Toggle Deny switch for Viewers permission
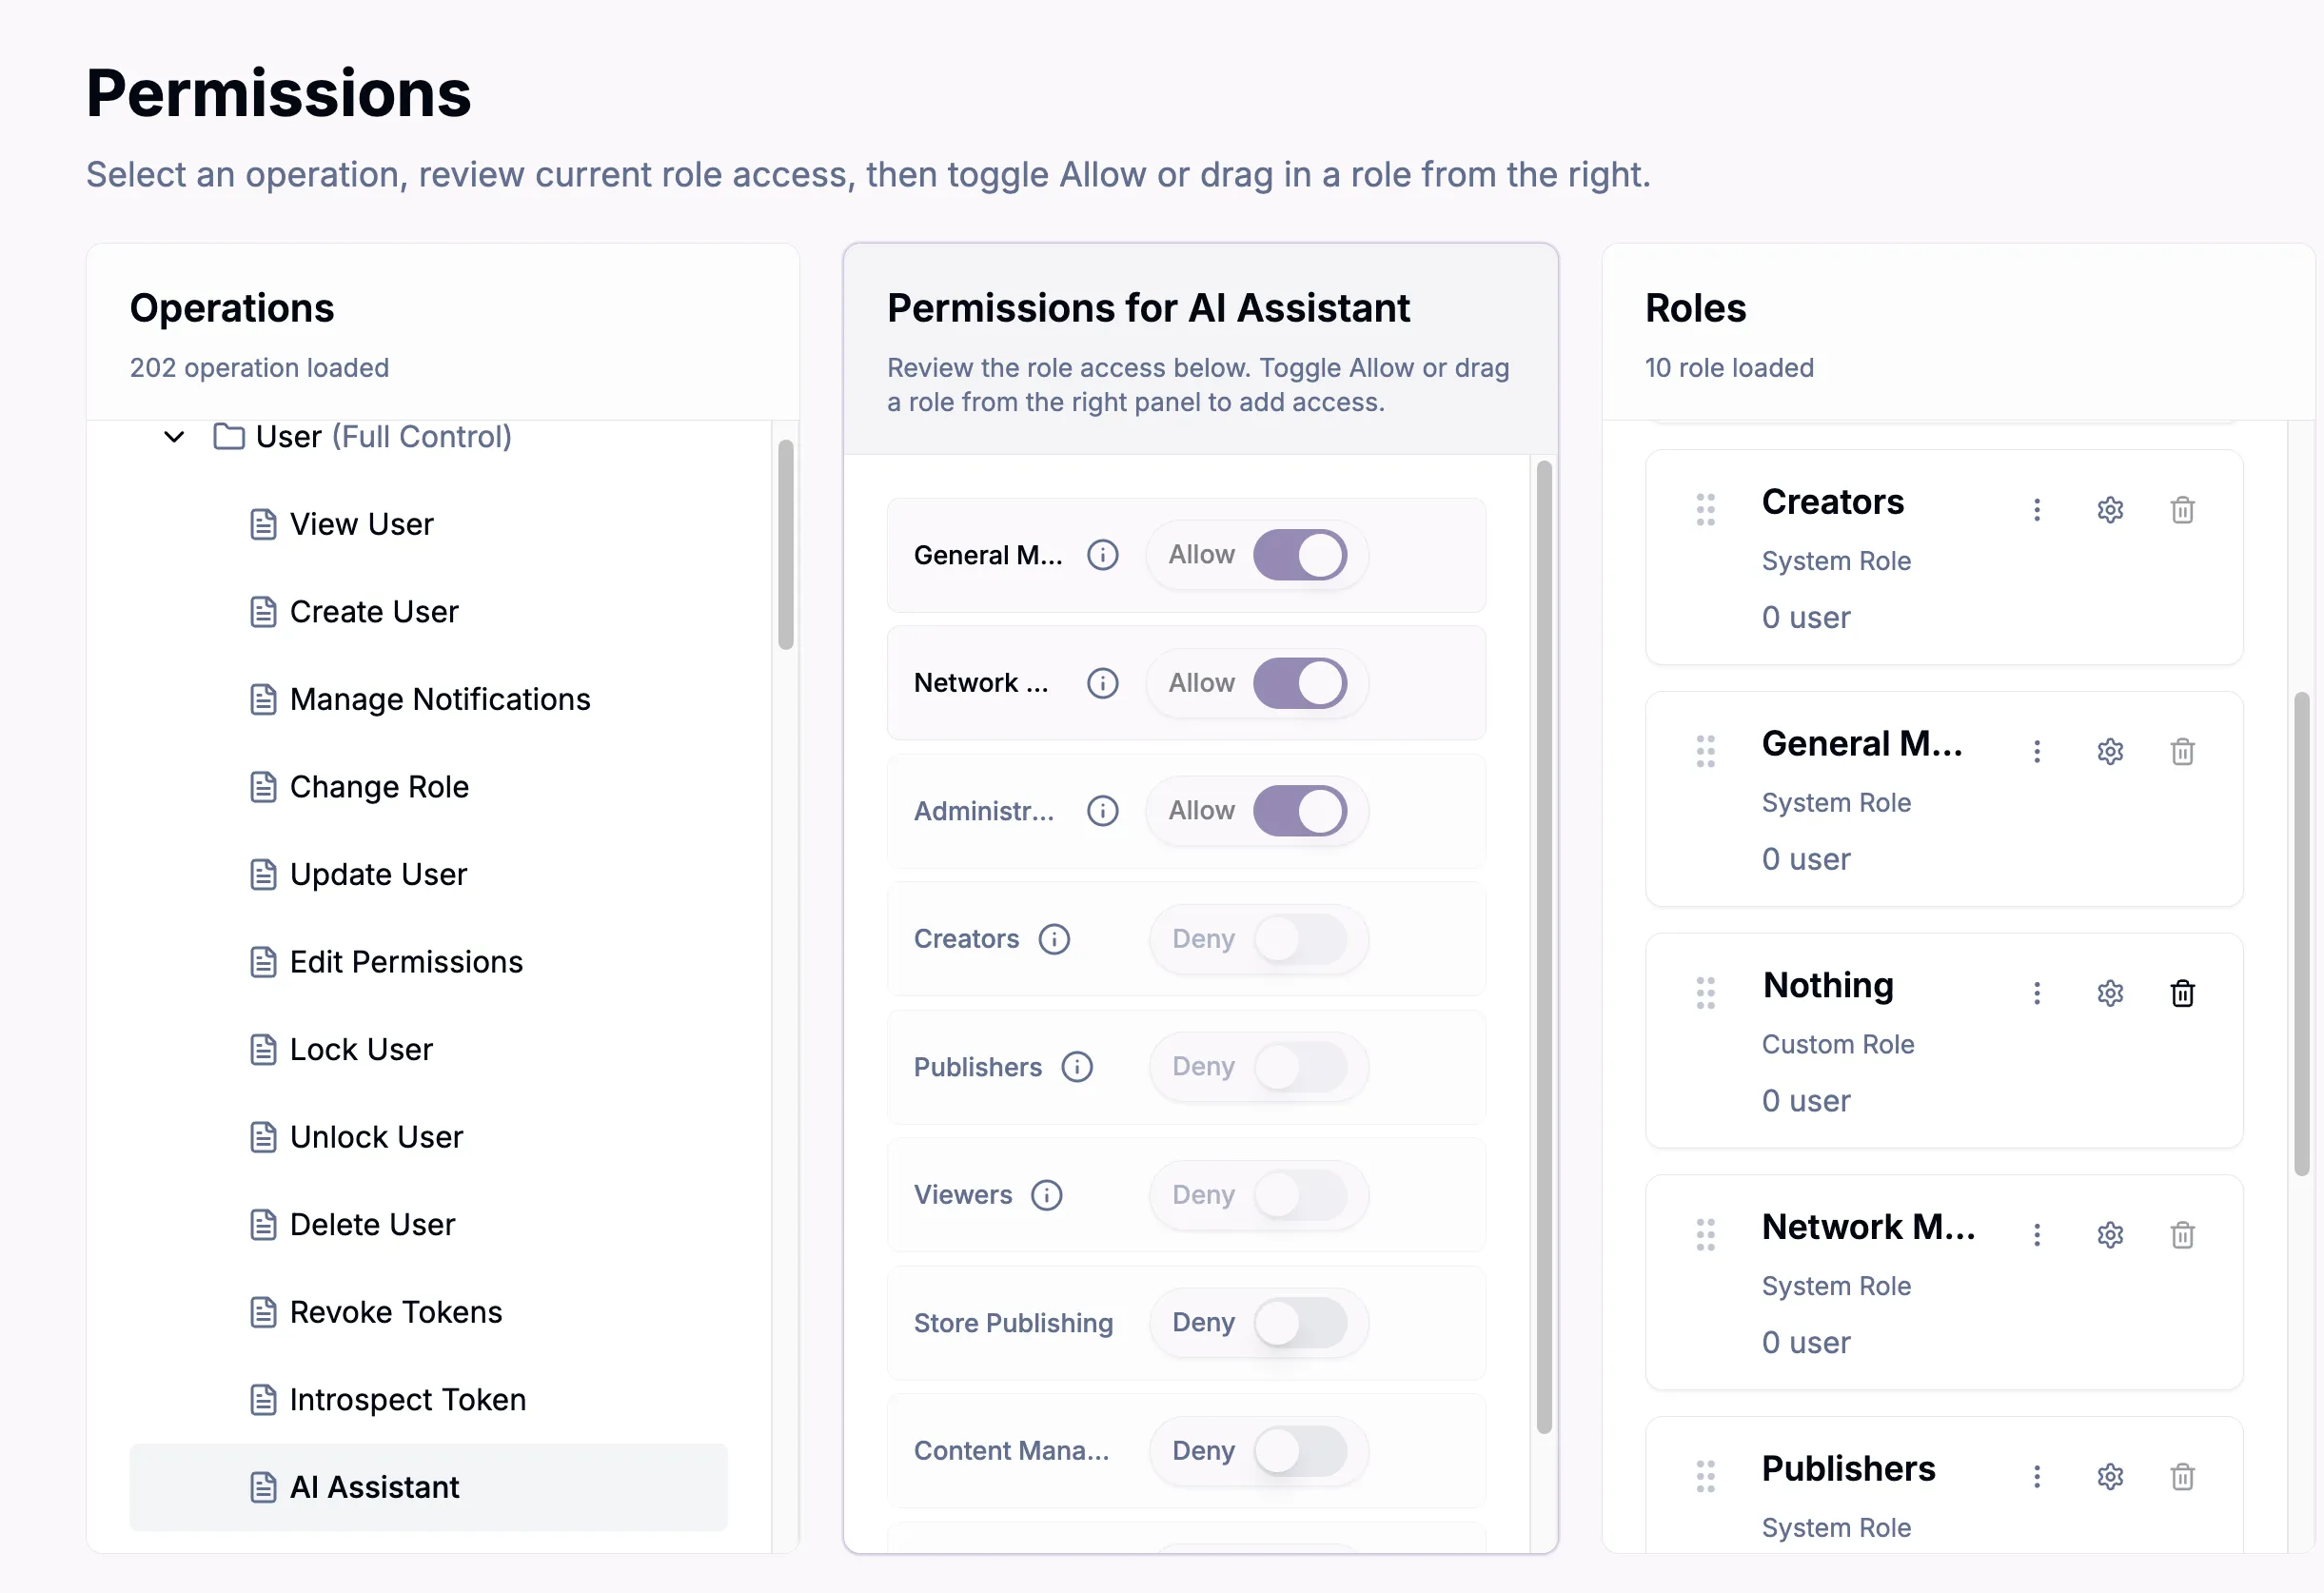This screenshot has height=1593, width=2324. tap(1300, 1195)
